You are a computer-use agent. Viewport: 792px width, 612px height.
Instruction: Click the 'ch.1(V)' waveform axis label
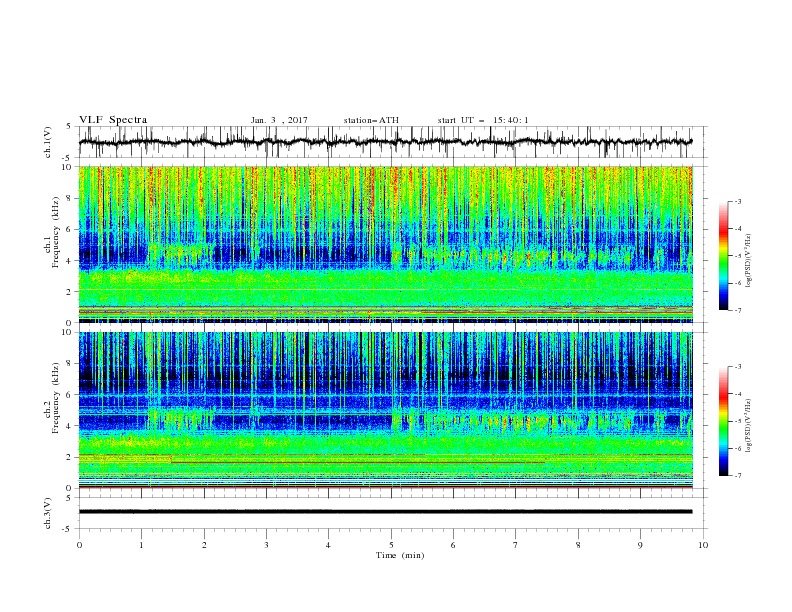[48, 142]
